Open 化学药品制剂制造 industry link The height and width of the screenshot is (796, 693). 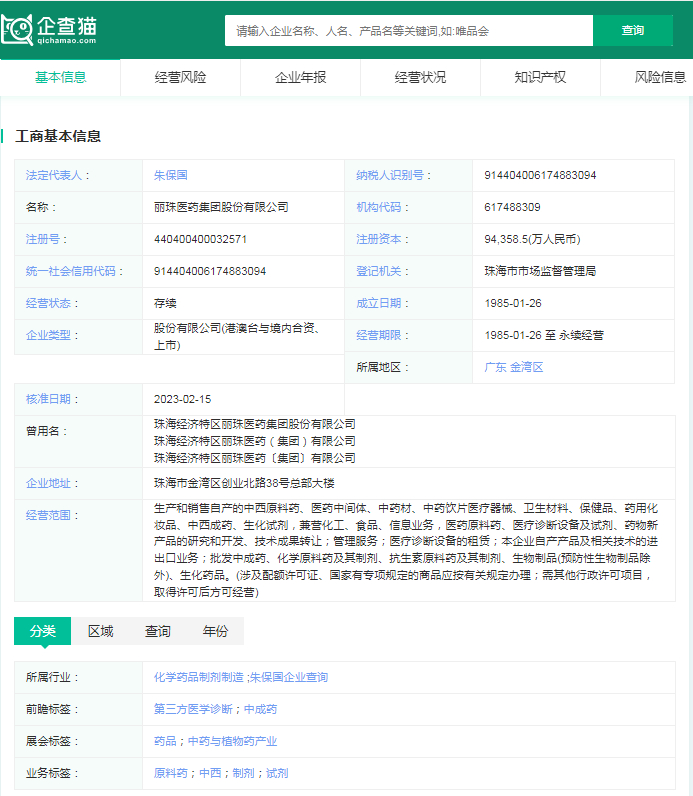point(198,677)
